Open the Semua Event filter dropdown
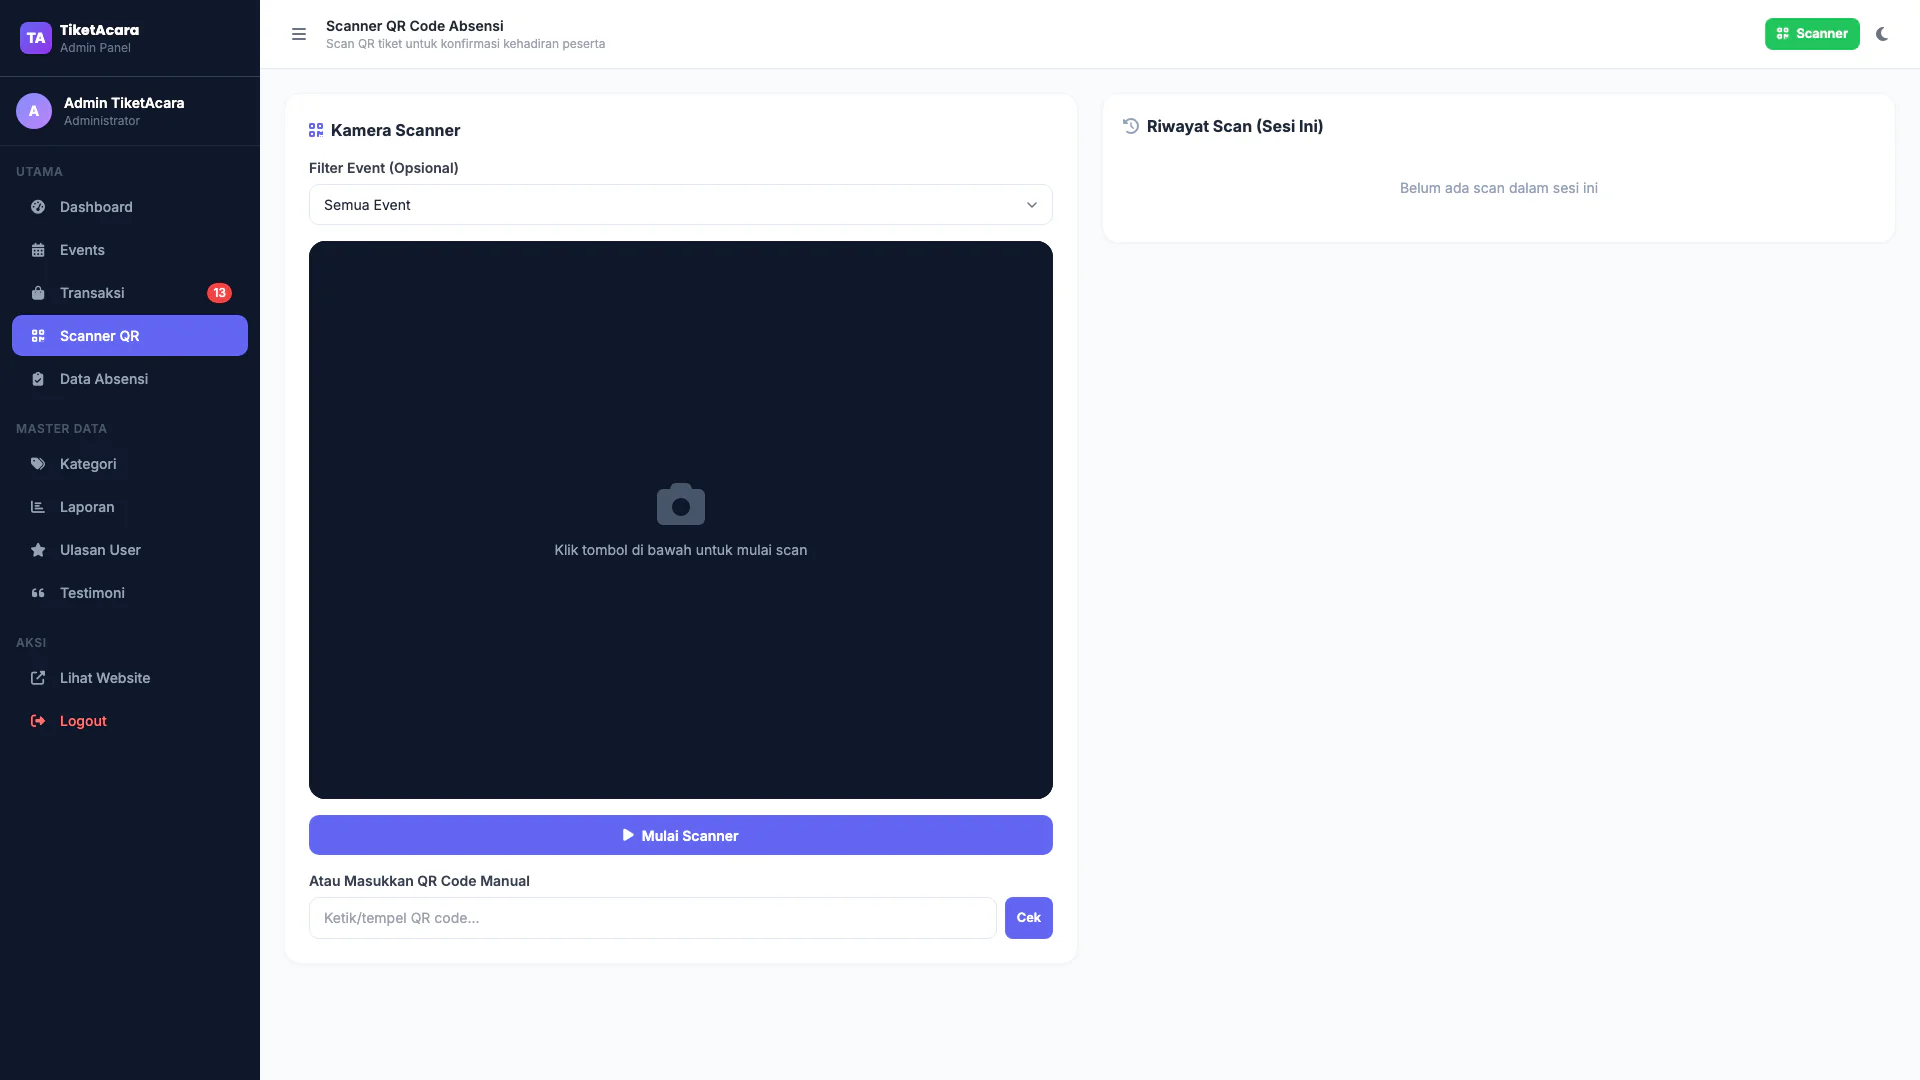This screenshot has height=1080, width=1920. 681,205
